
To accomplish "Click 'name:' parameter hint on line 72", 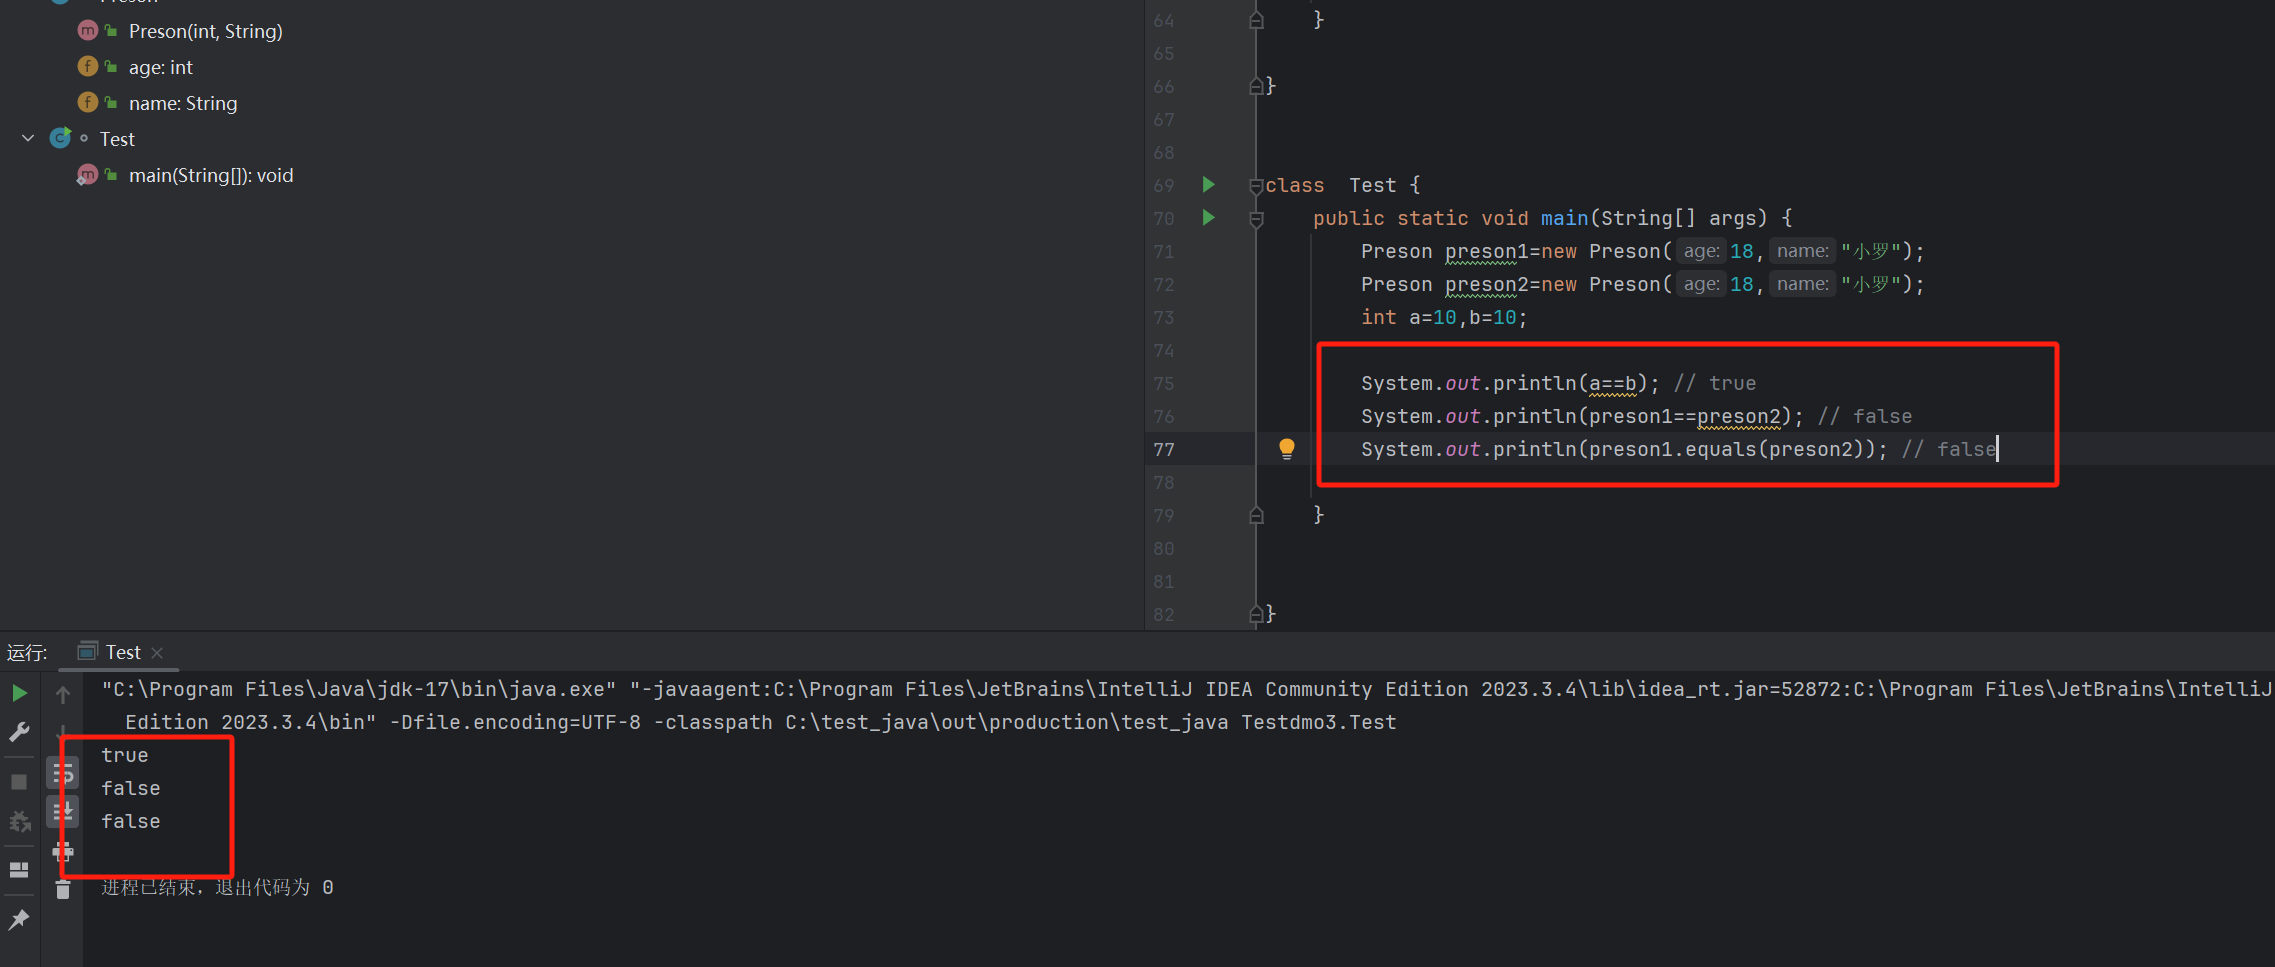I will (x=1803, y=284).
